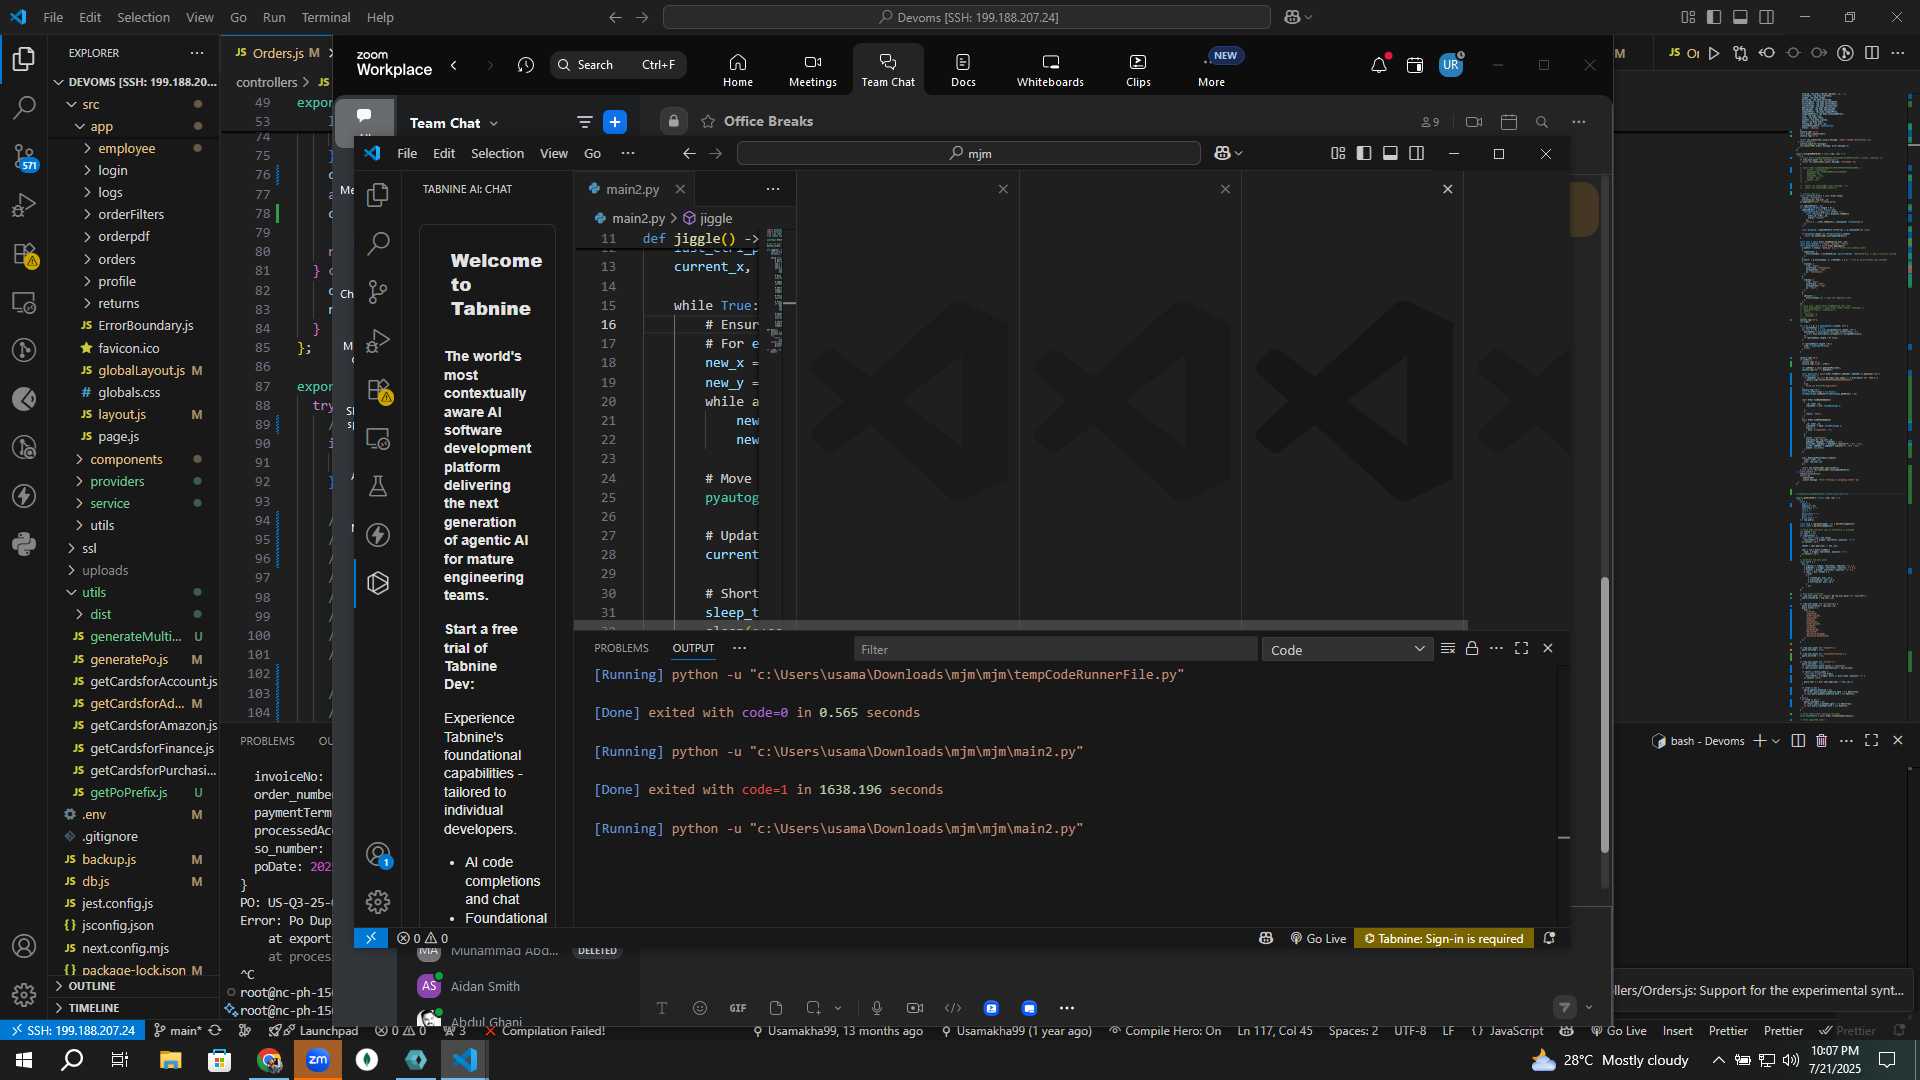Open Testing flask icon in mjm window
Viewport: 1920px width, 1080px height.
pos(378,486)
